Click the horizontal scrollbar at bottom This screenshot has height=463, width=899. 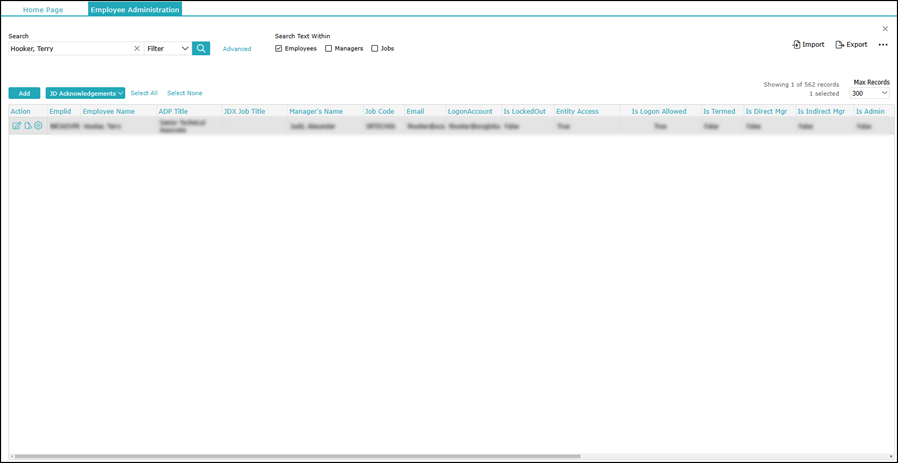pyautogui.click(x=300, y=457)
